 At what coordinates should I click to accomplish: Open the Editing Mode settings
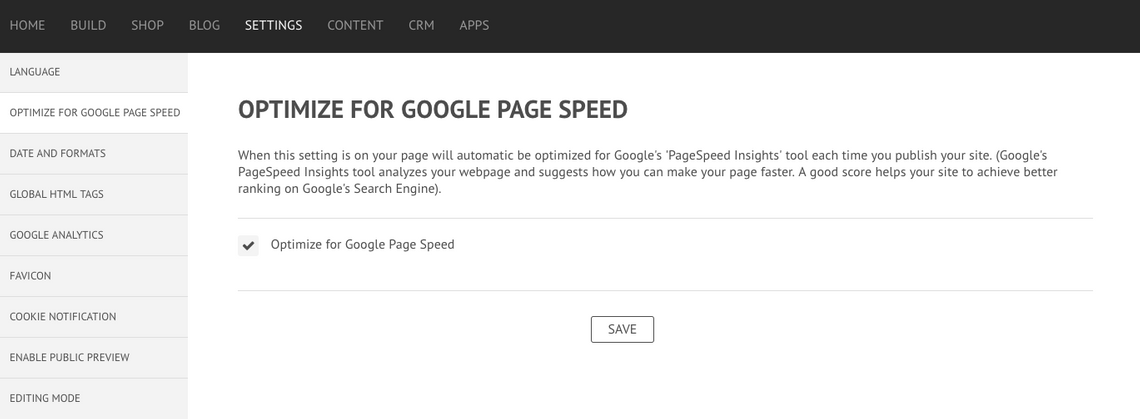click(45, 398)
